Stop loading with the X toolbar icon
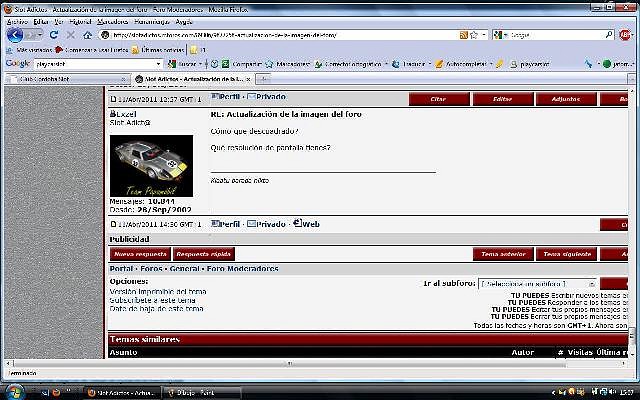This screenshot has height=400, width=640. [71, 35]
